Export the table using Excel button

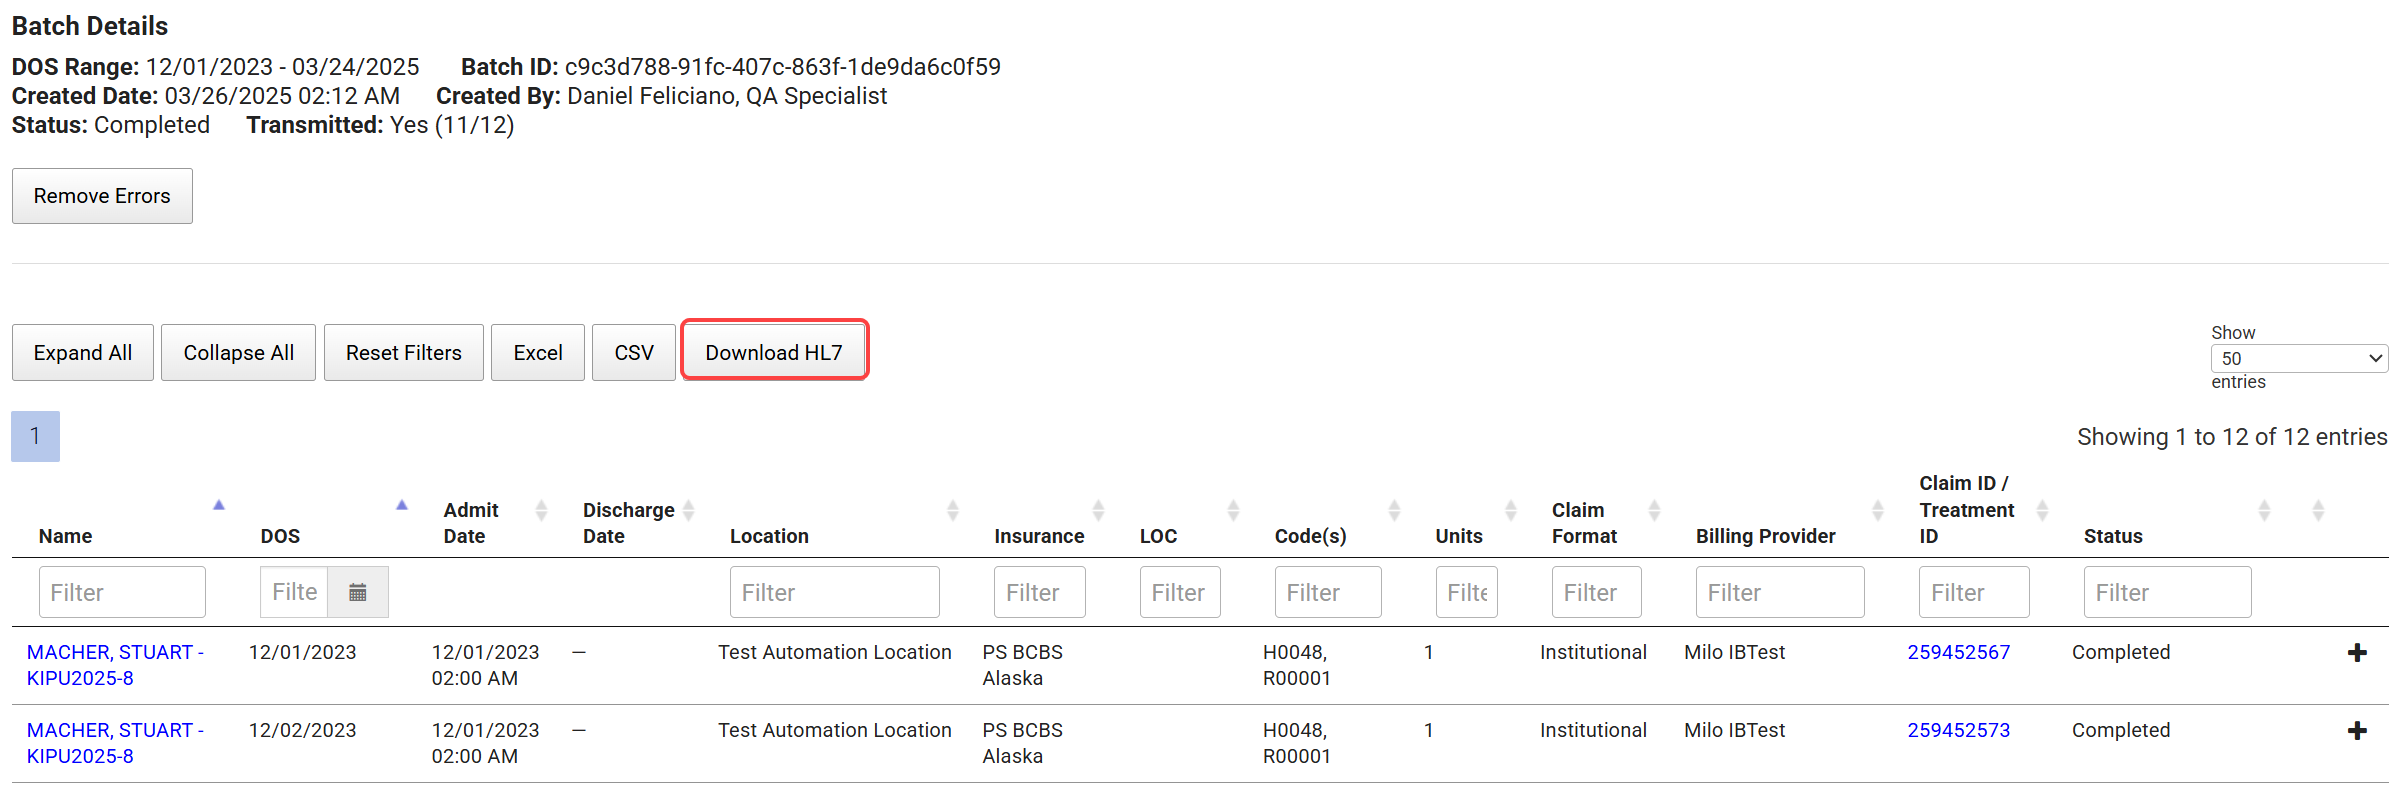pos(538,353)
